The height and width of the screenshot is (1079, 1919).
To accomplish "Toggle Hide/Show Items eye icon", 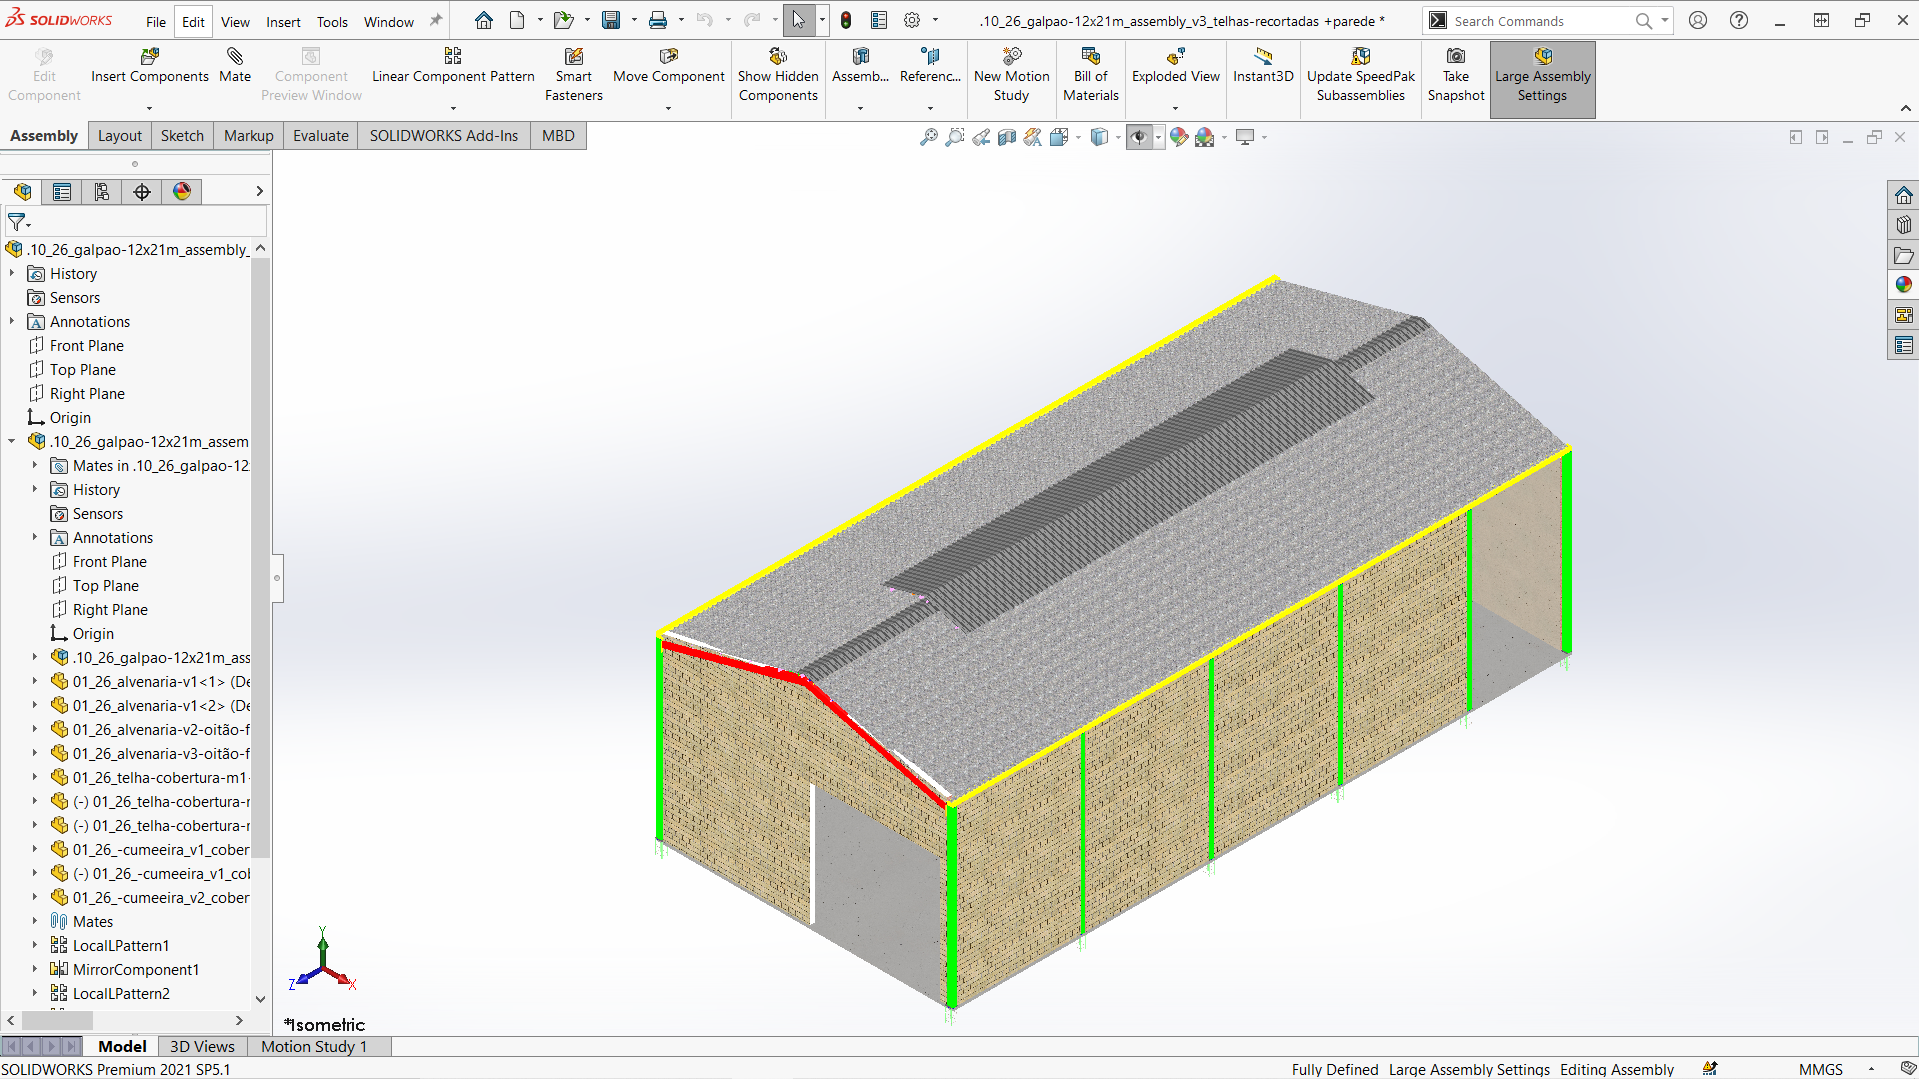I will 1138,137.
